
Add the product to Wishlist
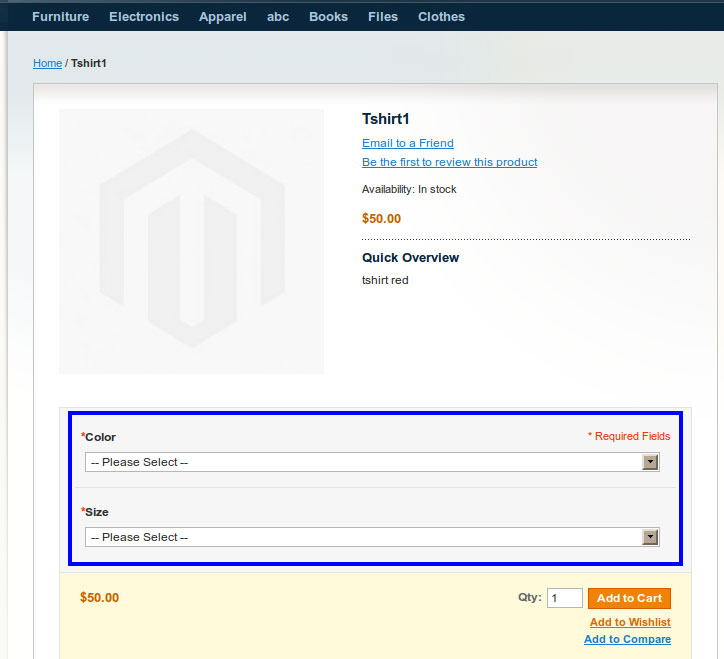pyautogui.click(x=630, y=622)
